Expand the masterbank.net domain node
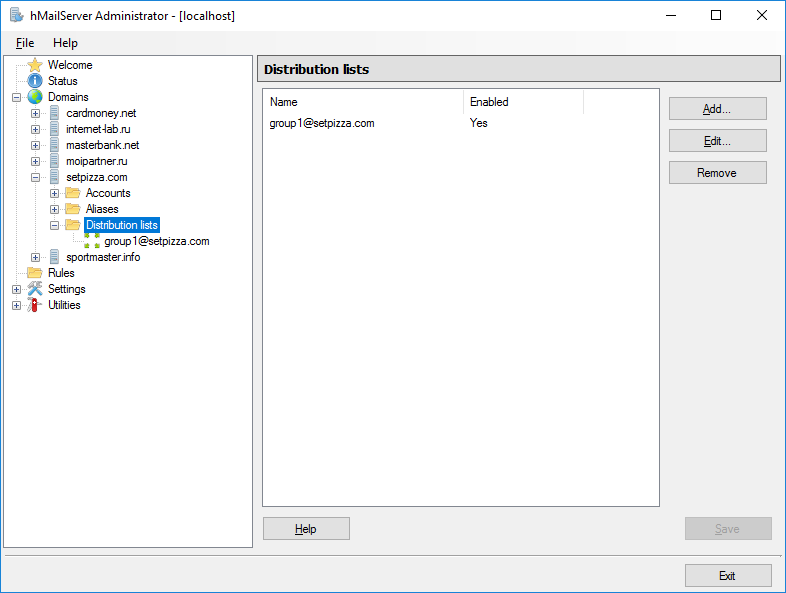The image size is (786, 593). [x=35, y=145]
